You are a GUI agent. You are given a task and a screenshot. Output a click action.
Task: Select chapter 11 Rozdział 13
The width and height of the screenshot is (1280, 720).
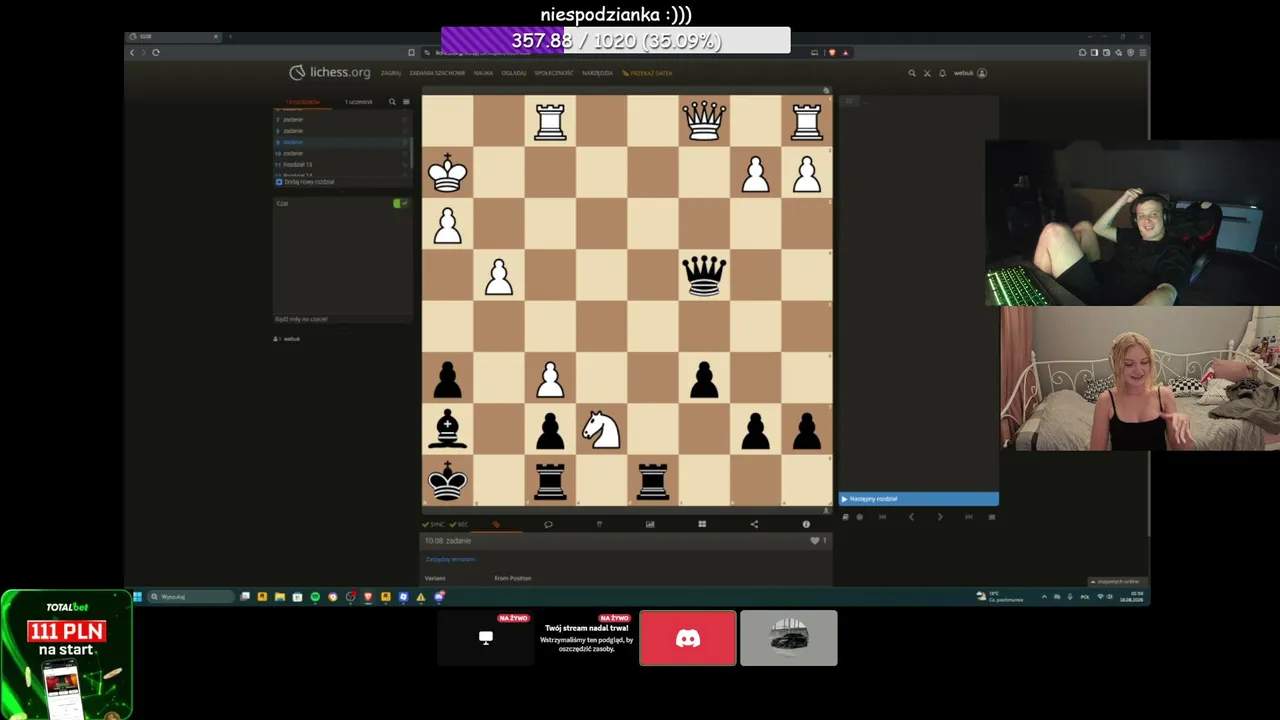click(340, 164)
